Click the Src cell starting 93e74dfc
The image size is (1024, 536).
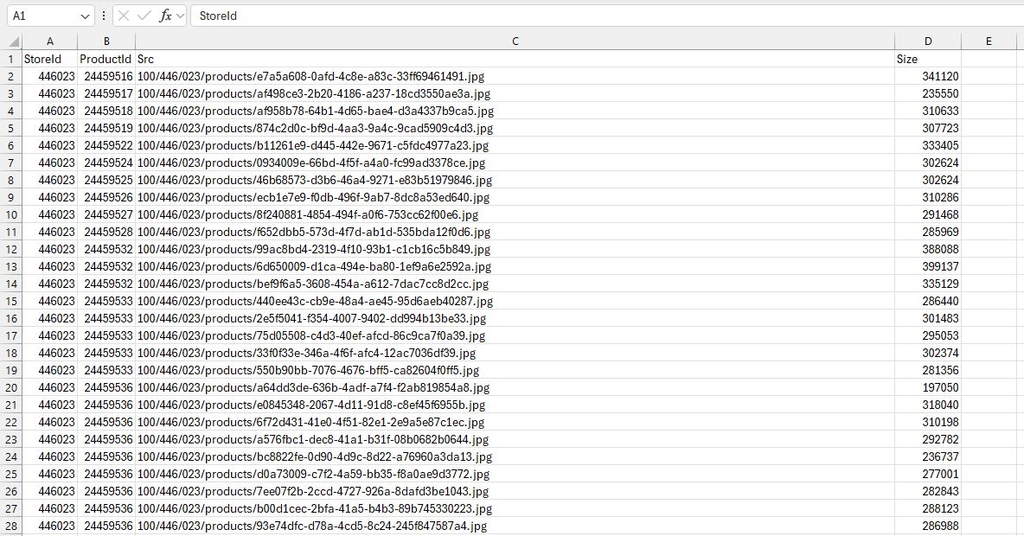(515, 526)
